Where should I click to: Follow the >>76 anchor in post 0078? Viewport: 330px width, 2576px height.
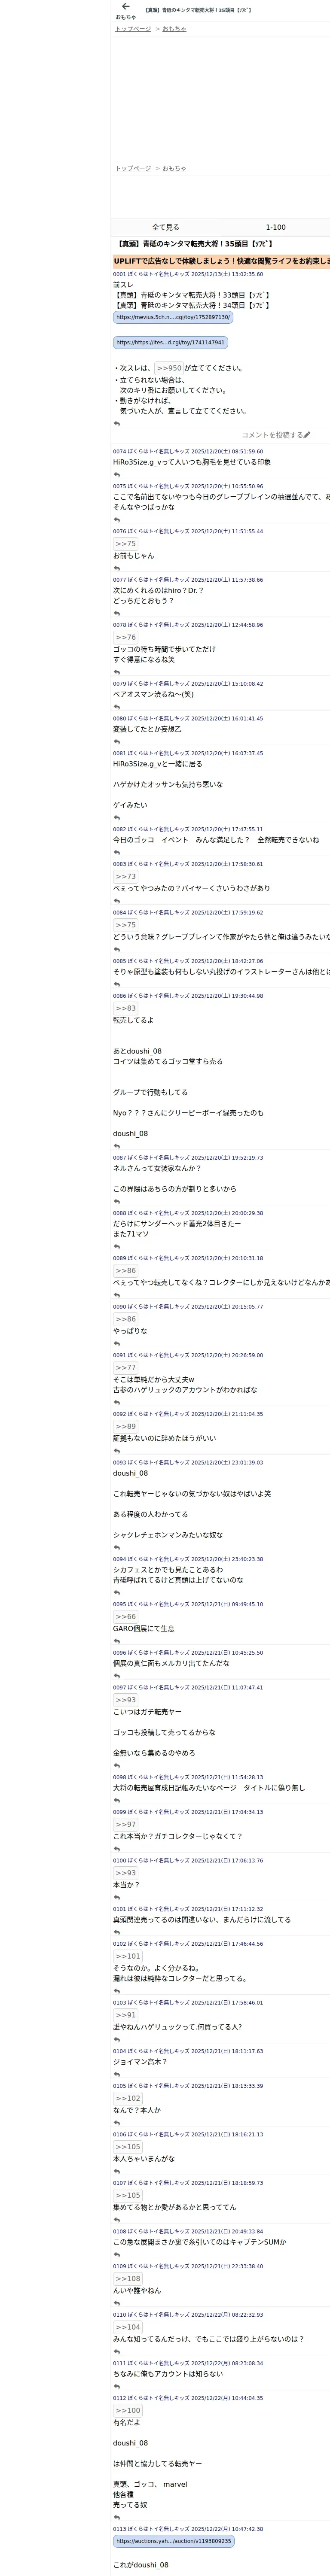[126, 637]
